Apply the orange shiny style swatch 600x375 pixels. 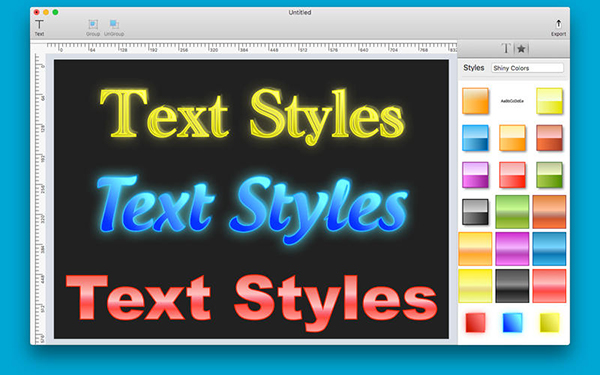pyautogui.click(x=475, y=101)
